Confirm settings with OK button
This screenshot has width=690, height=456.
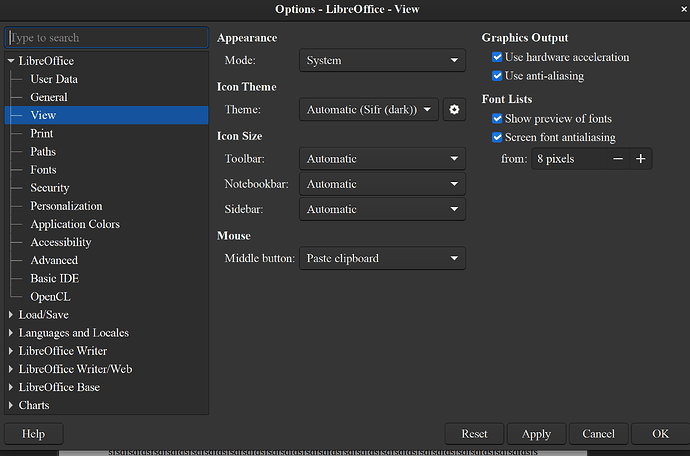point(661,434)
